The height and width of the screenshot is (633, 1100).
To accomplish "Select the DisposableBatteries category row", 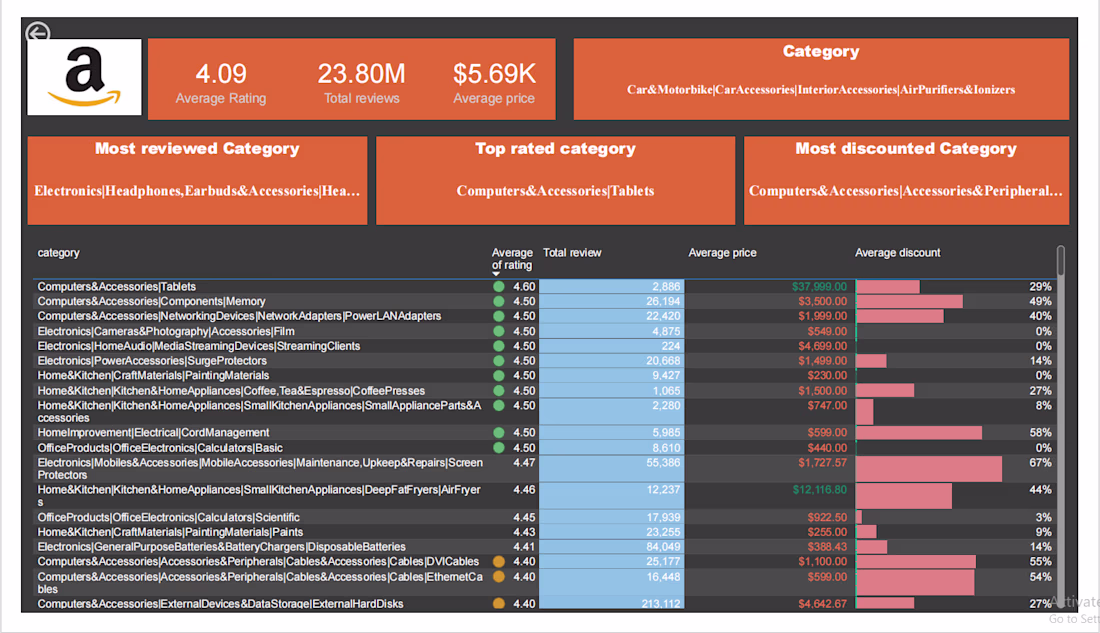I will pyautogui.click(x=544, y=547).
